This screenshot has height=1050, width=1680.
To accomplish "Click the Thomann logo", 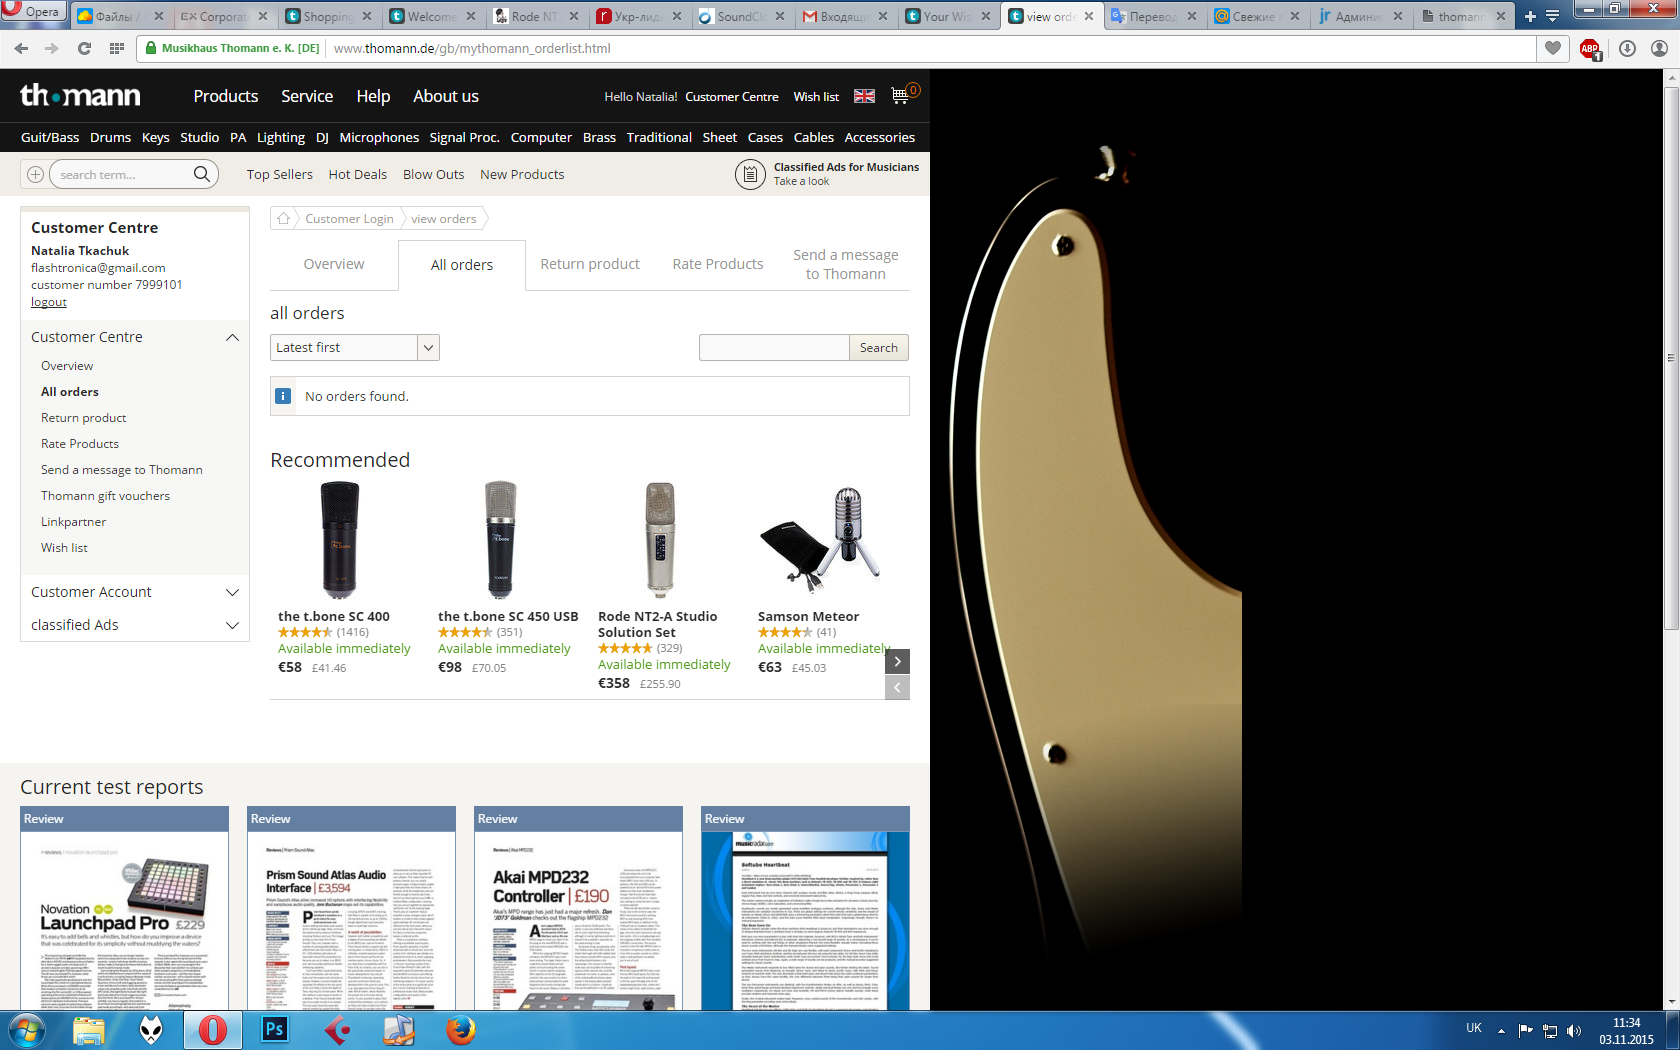I will pos(80,96).
